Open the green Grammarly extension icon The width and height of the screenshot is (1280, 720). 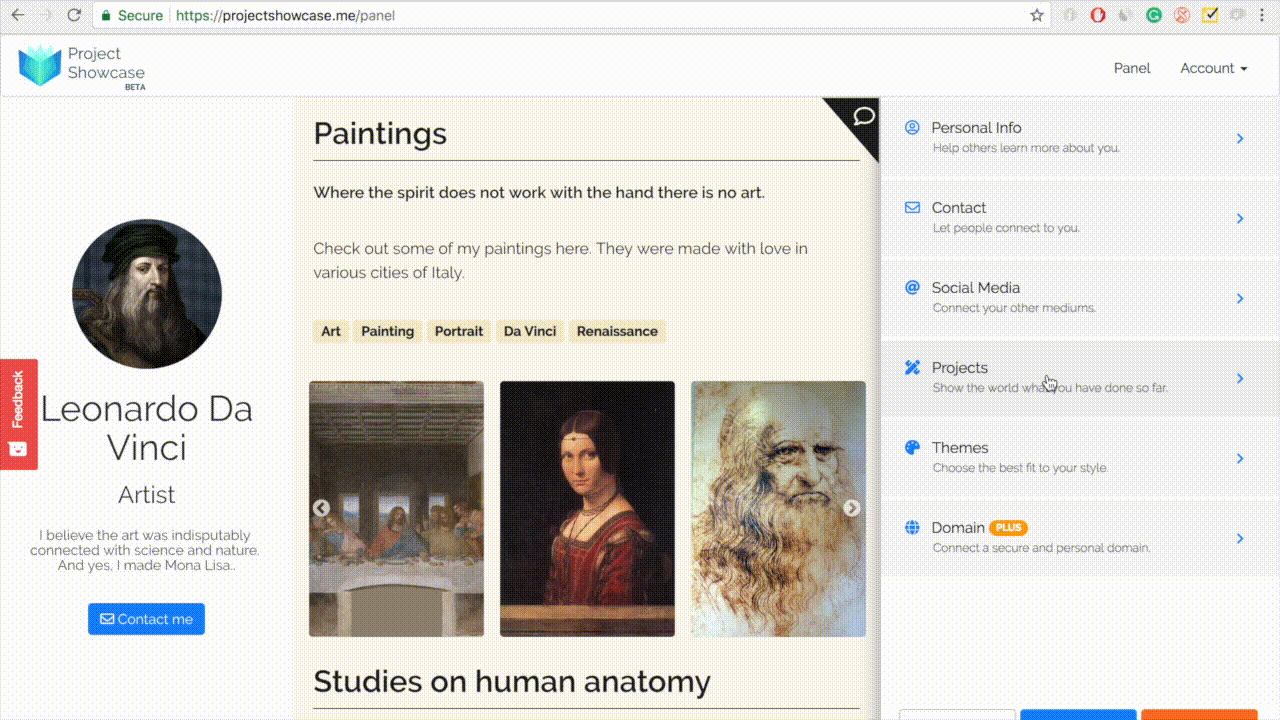[x=1154, y=15]
